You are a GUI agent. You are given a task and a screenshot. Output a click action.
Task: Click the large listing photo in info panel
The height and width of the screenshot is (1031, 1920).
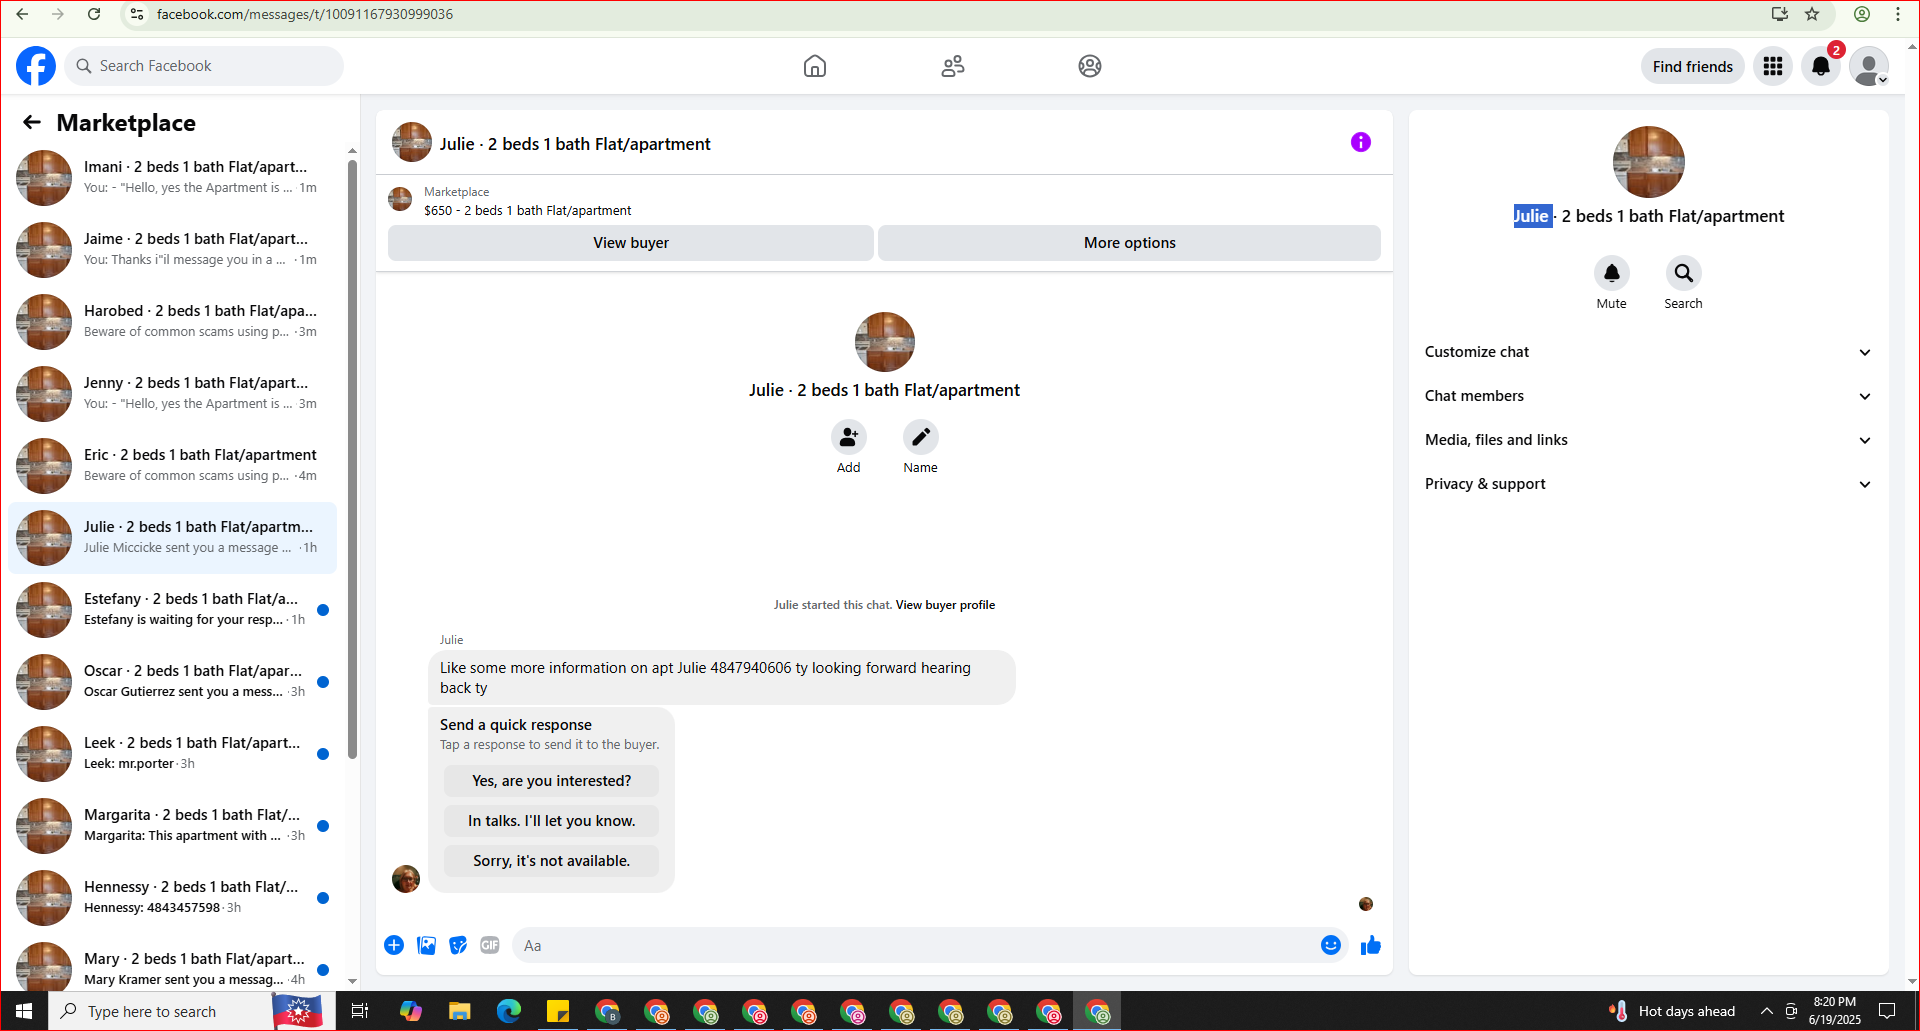tap(1648, 162)
